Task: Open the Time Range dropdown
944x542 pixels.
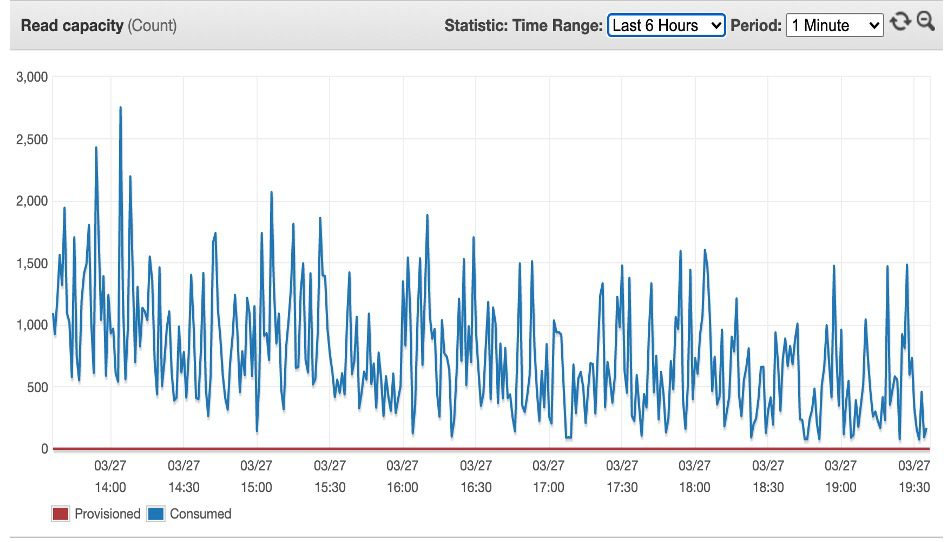Action: (666, 25)
